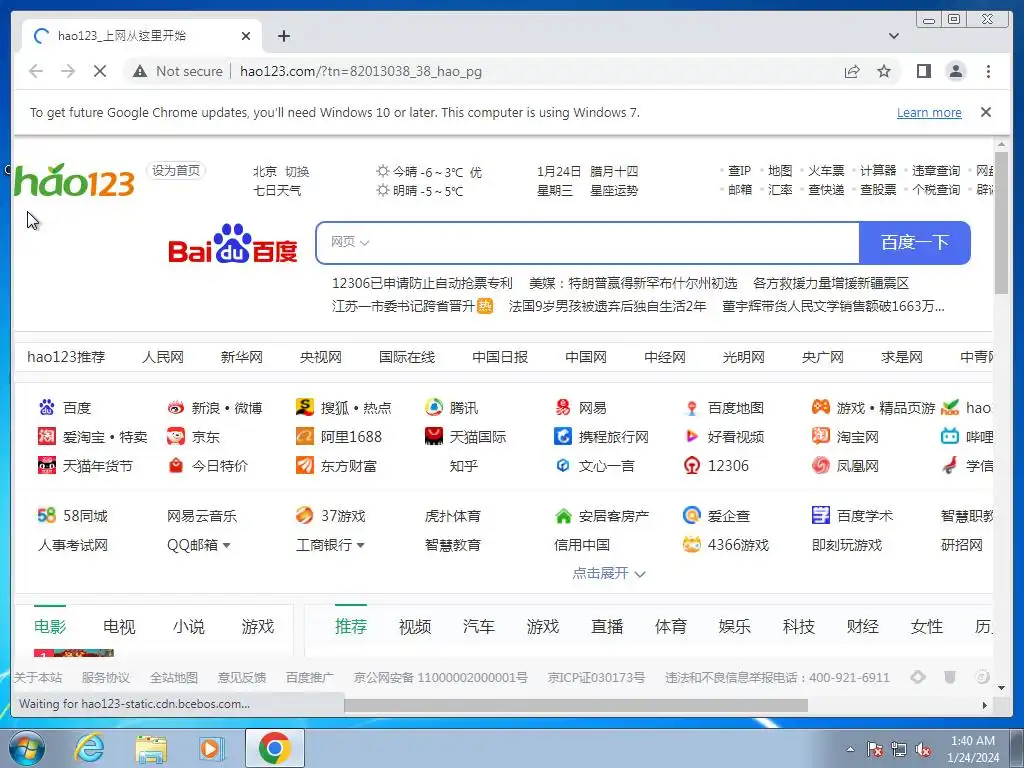This screenshot has height=768, width=1024.
Task: Open the 58同城 icon link
Action: pos(46,515)
